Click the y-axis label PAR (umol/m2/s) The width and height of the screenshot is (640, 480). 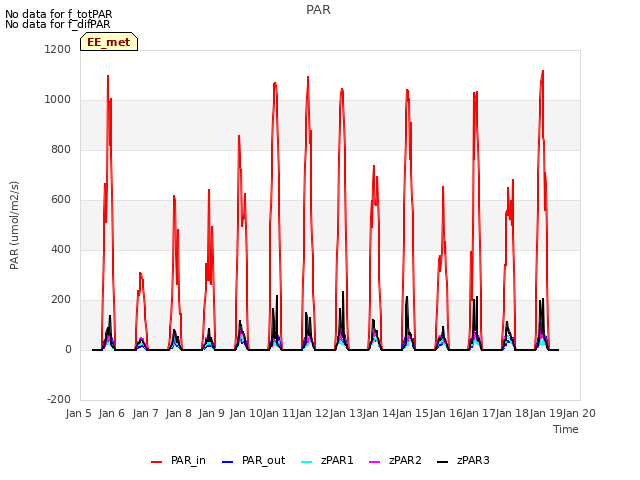pyautogui.click(x=14, y=225)
